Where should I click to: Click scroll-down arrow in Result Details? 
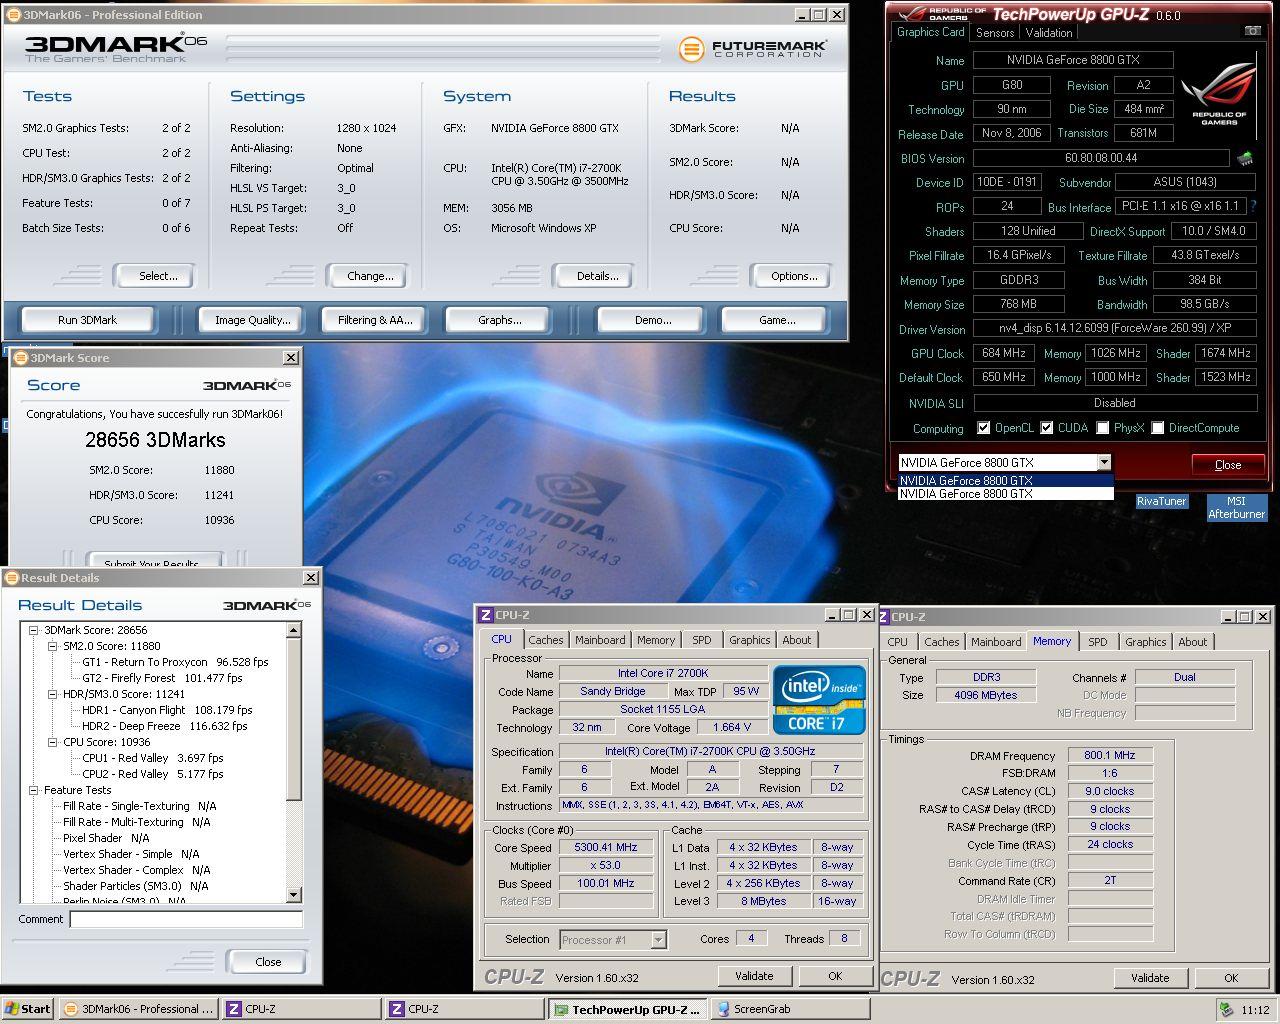tap(294, 895)
